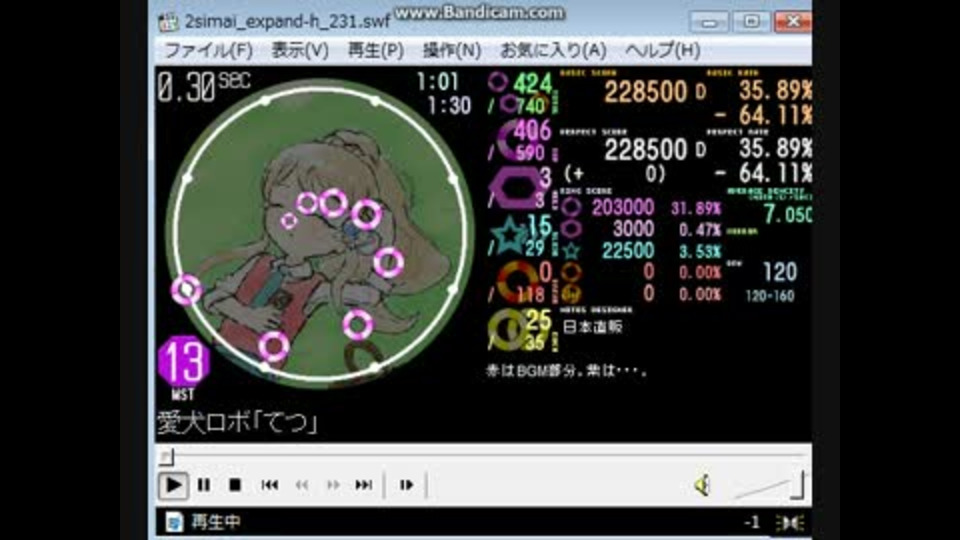The image size is (960, 540).
Task: Open the ファイル(F) menu
Action: click(208, 50)
